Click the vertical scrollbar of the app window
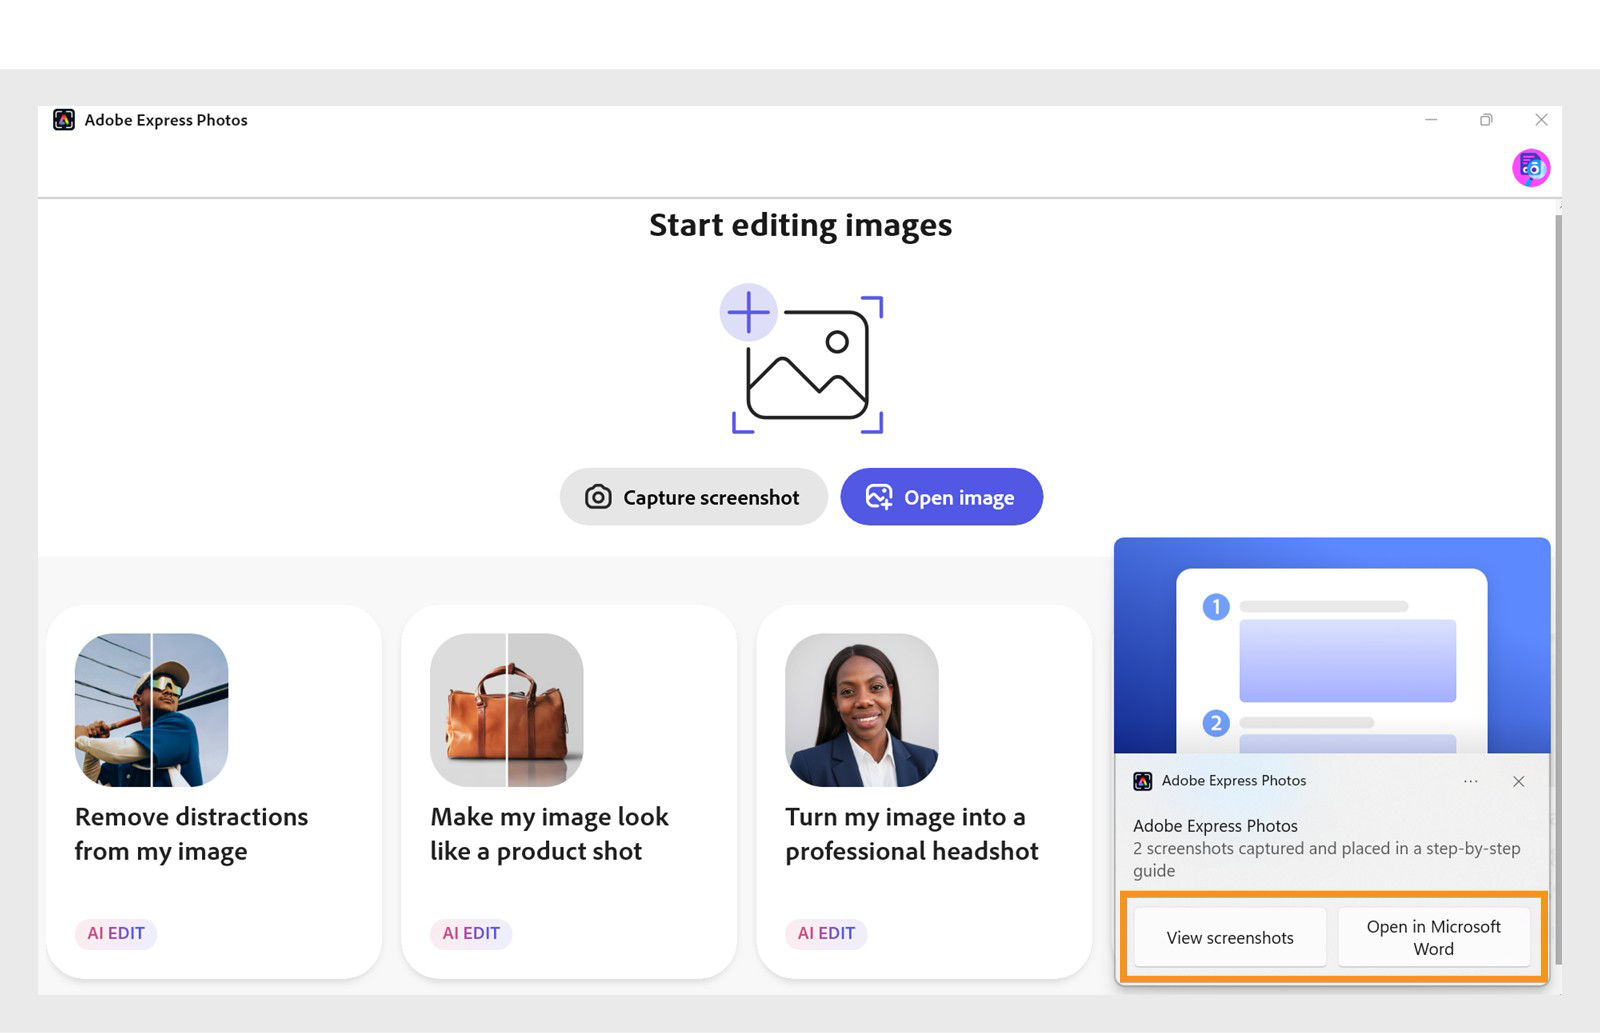1600x1033 pixels. (1558, 590)
